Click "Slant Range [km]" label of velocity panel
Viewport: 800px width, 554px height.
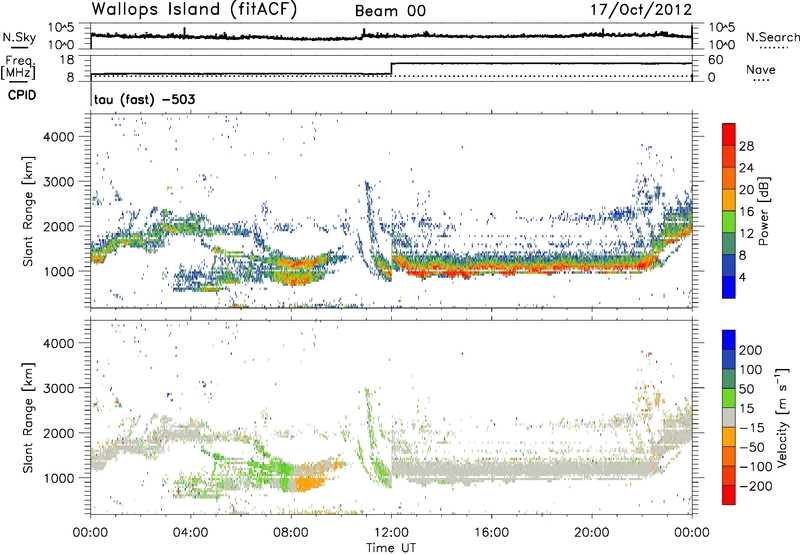(x=28, y=418)
